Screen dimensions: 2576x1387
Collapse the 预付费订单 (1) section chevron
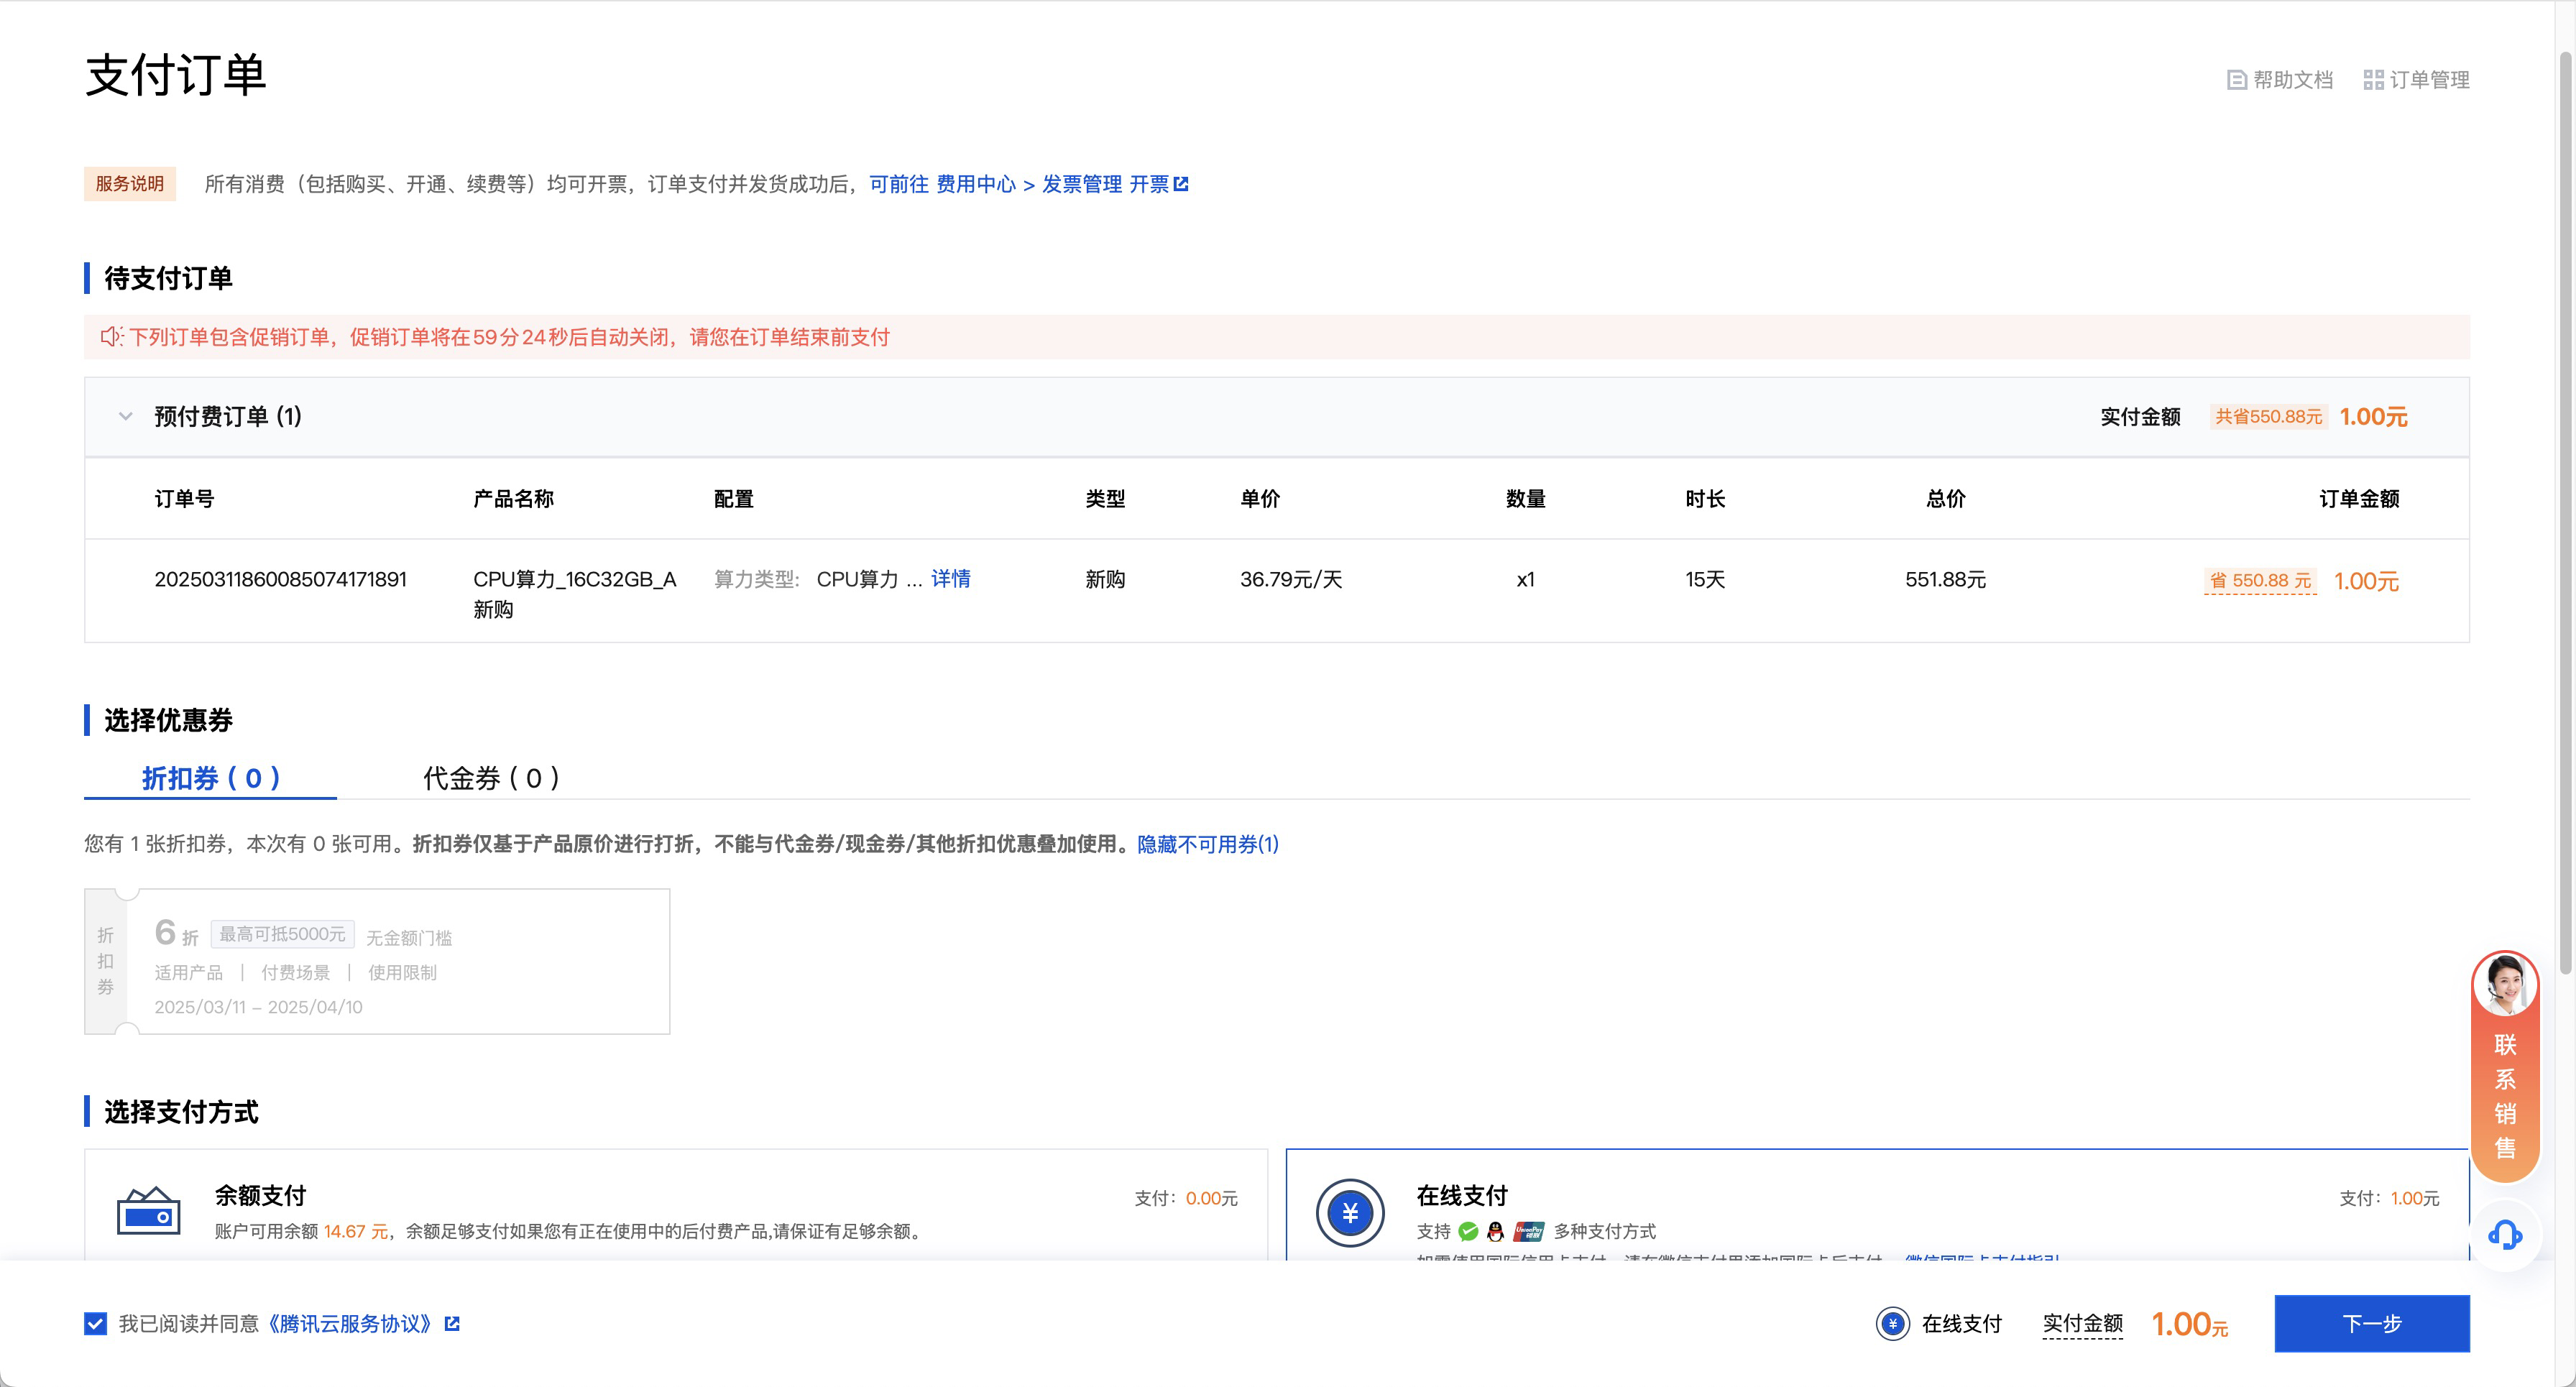[125, 416]
